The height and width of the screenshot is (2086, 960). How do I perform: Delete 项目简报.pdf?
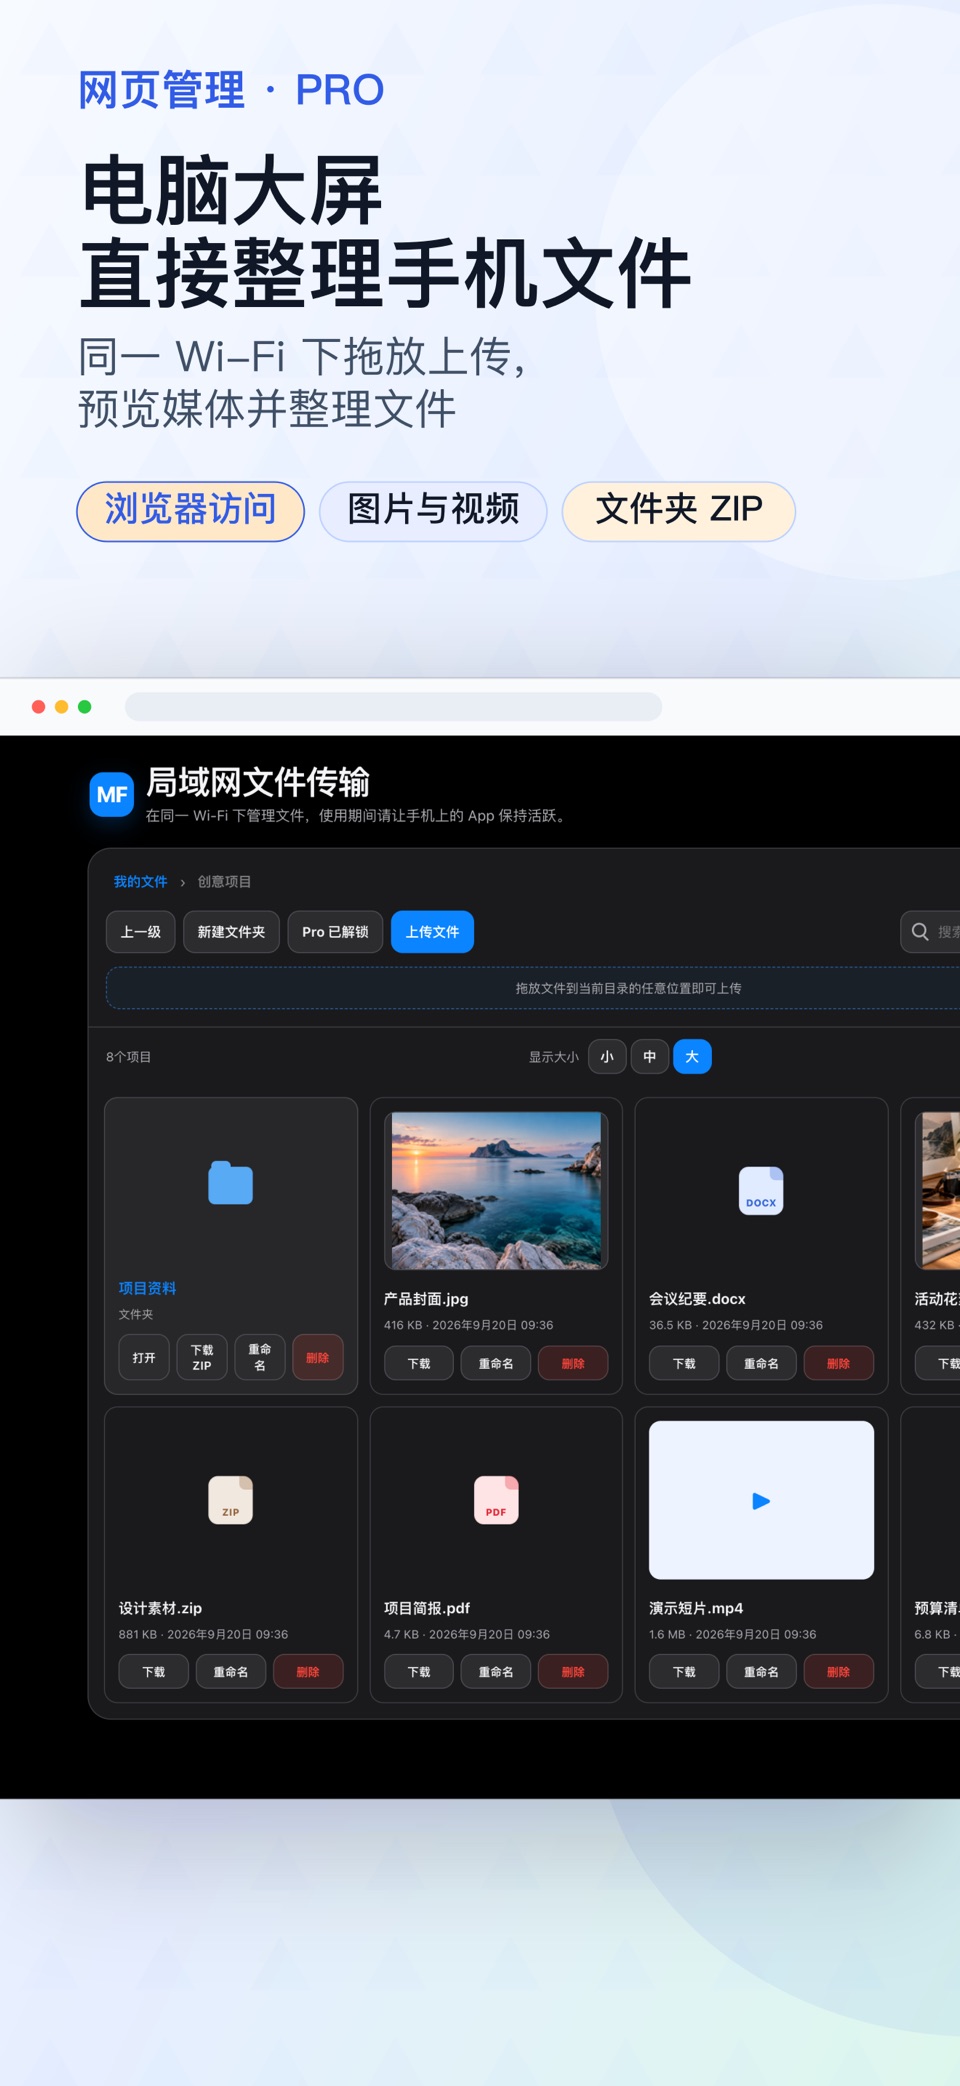[573, 1672]
